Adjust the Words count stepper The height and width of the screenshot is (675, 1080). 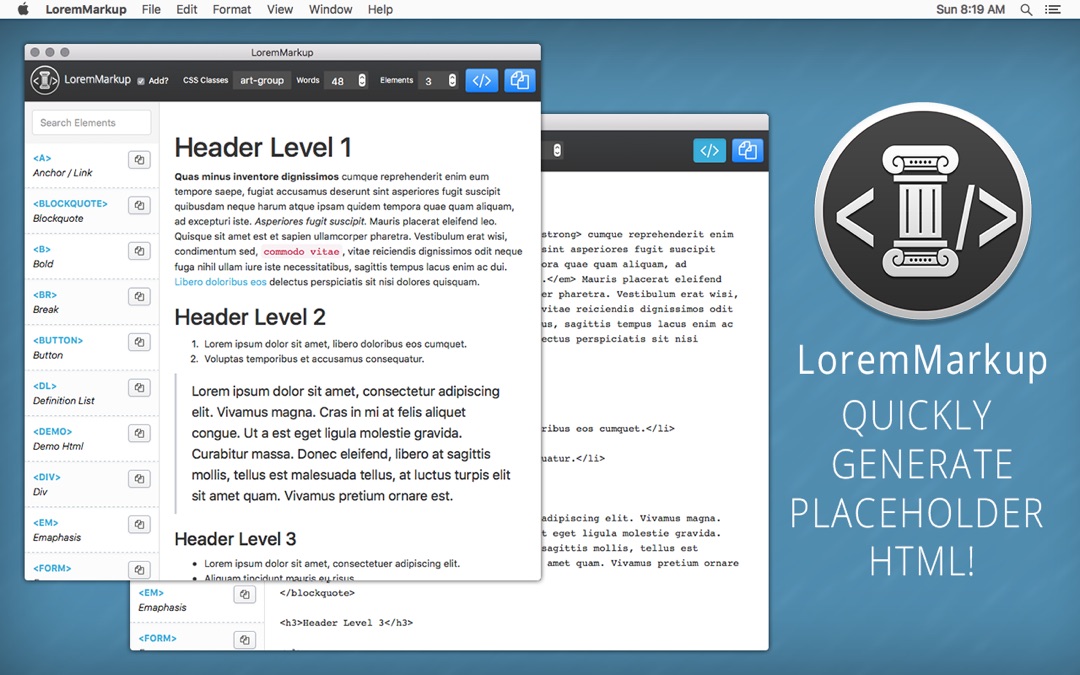tap(362, 80)
